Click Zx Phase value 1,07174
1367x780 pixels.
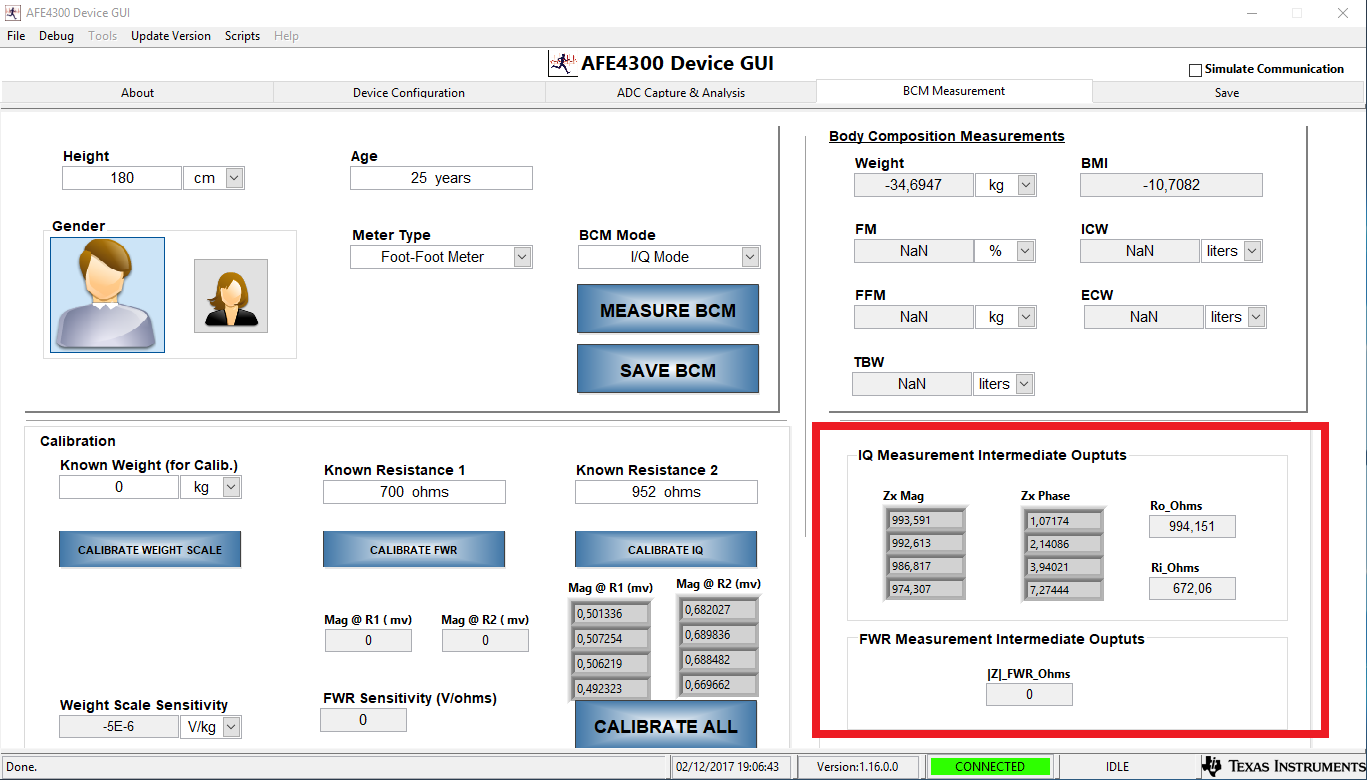[1064, 521]
